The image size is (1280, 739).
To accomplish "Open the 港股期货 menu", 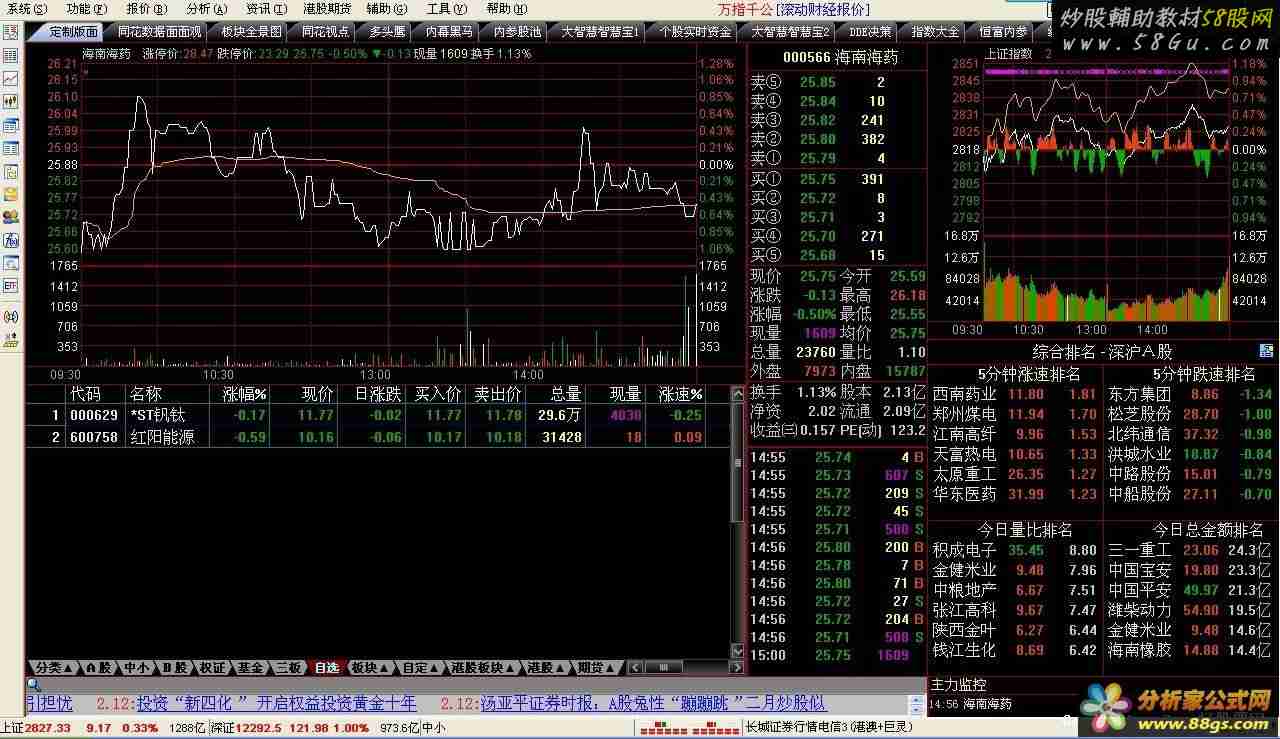I will coord(327,8).
